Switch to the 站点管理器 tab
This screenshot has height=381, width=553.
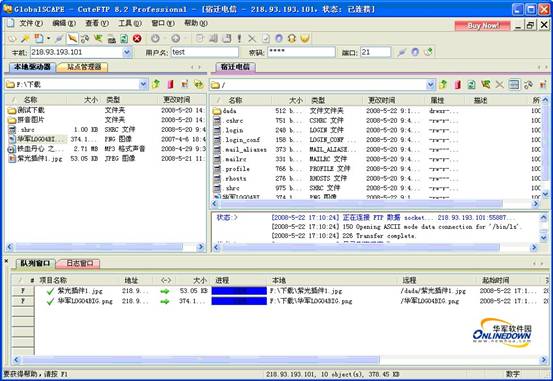[84, 67]
